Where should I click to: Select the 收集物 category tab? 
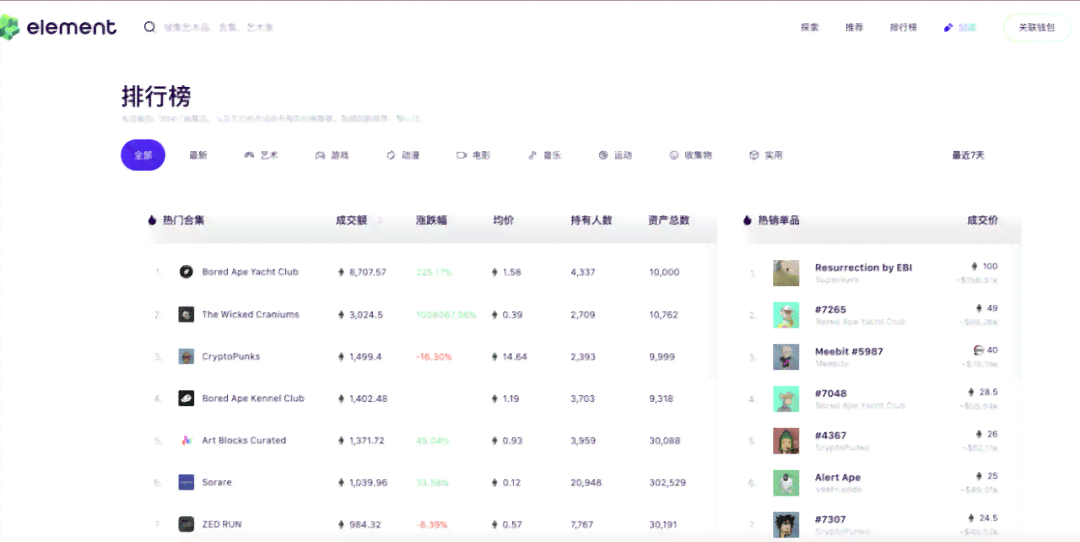coord(691,156)
